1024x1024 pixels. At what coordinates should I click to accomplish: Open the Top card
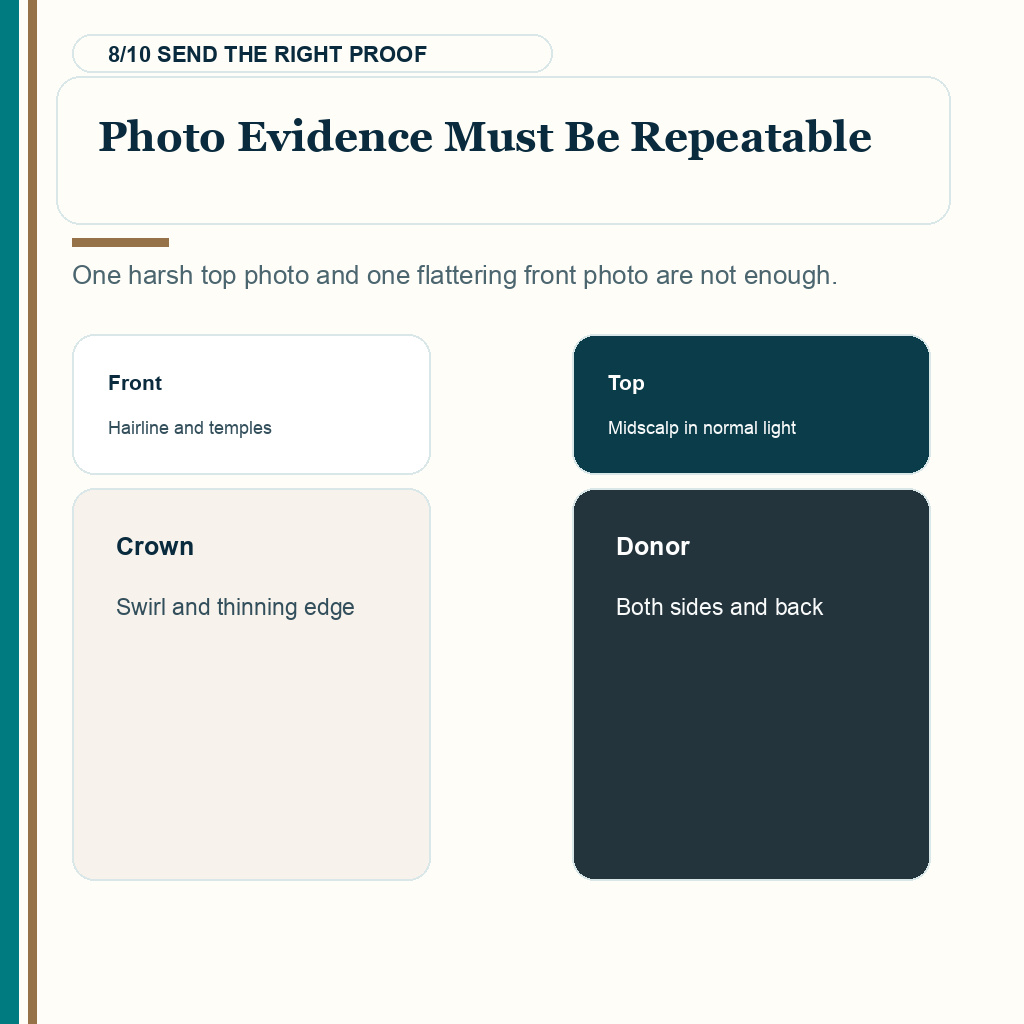pyautogui.click(x=751, y=404)
